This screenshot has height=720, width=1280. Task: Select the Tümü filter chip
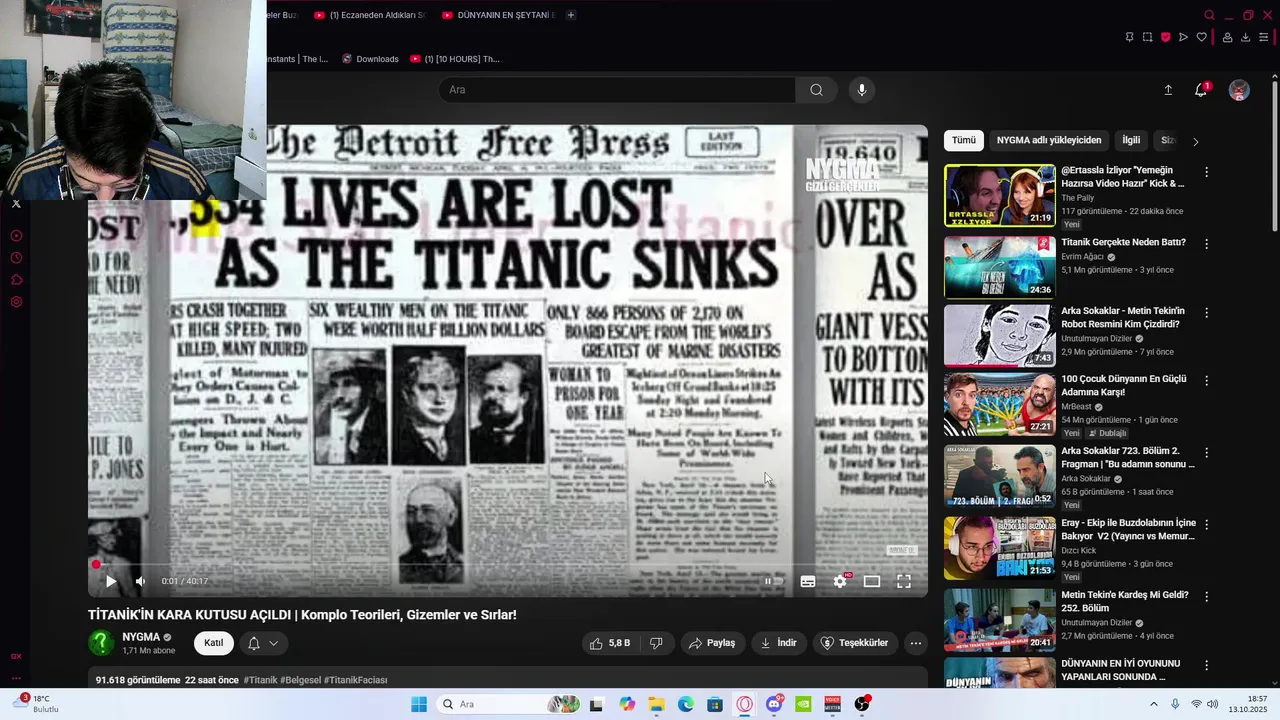(x=964, y=141)
